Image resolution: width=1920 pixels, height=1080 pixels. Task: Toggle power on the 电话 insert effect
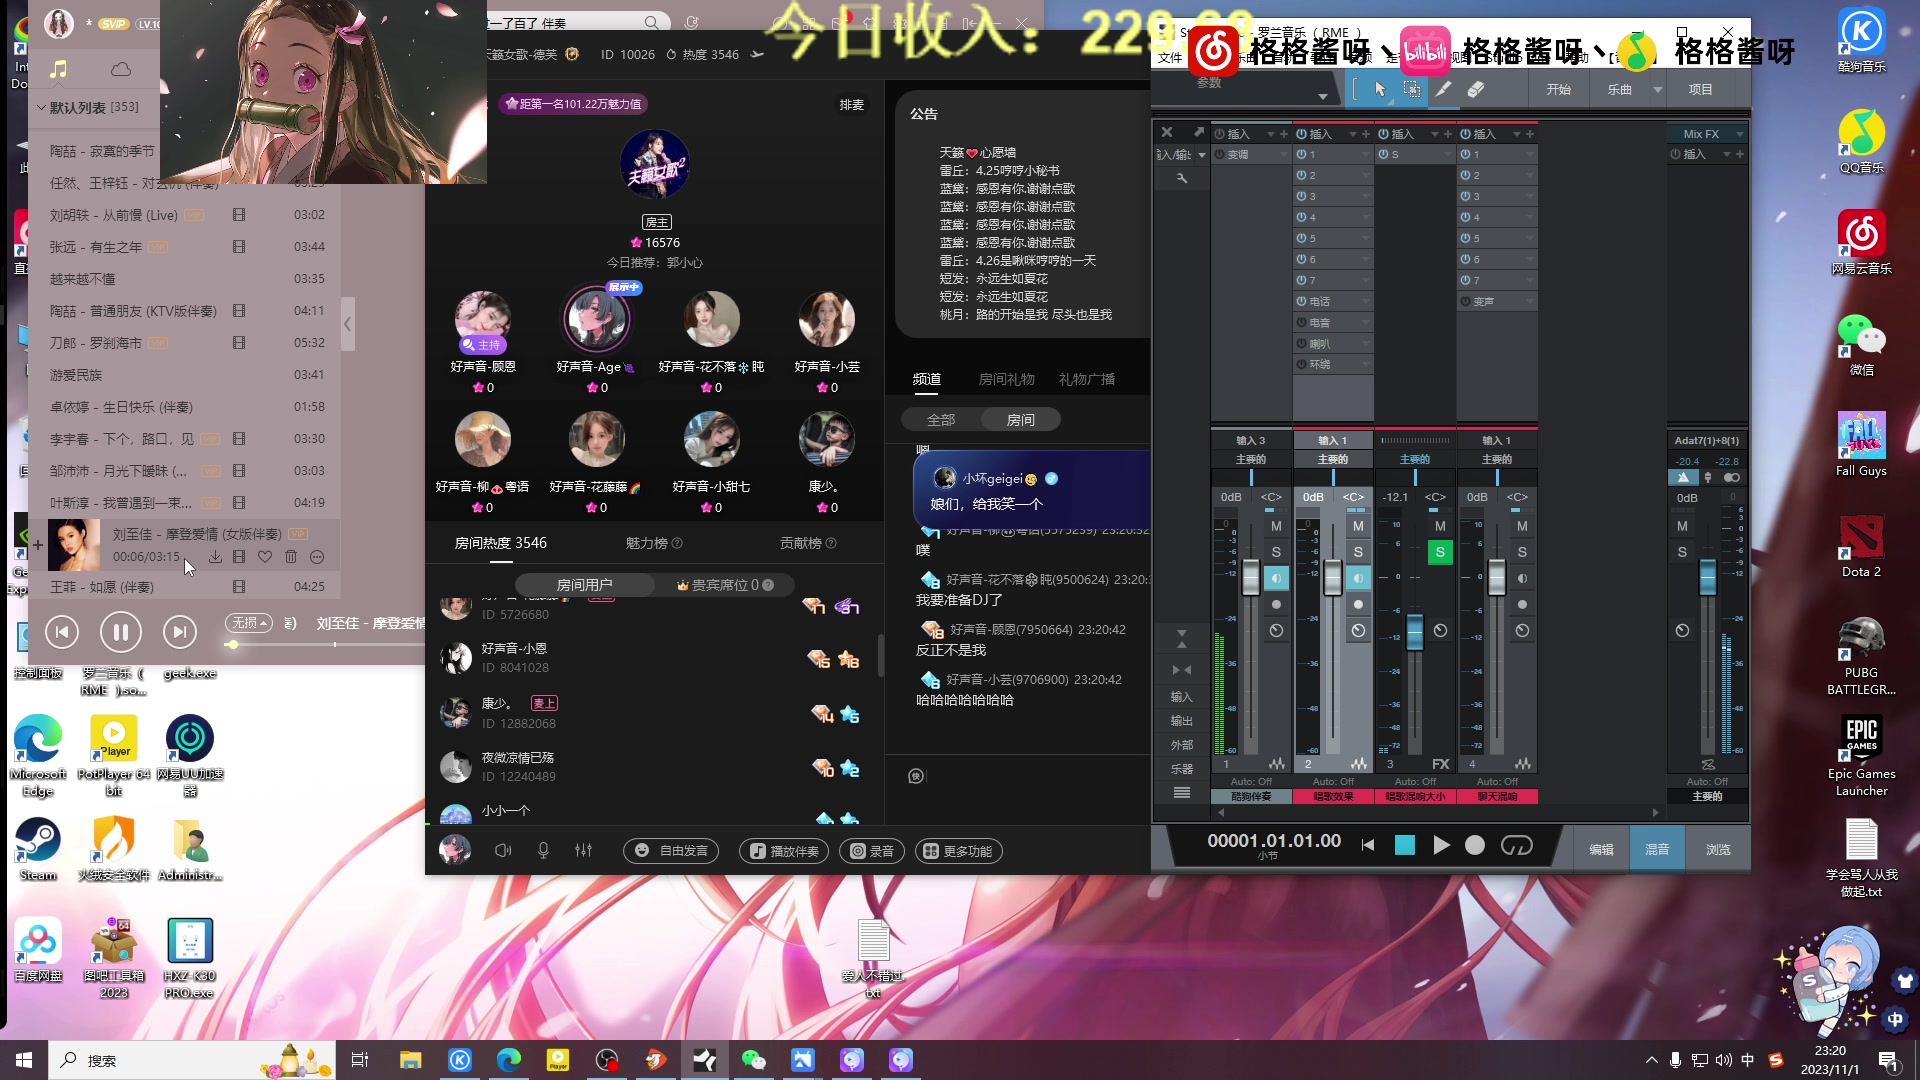pyautogui.click(x=1301, y=301)
